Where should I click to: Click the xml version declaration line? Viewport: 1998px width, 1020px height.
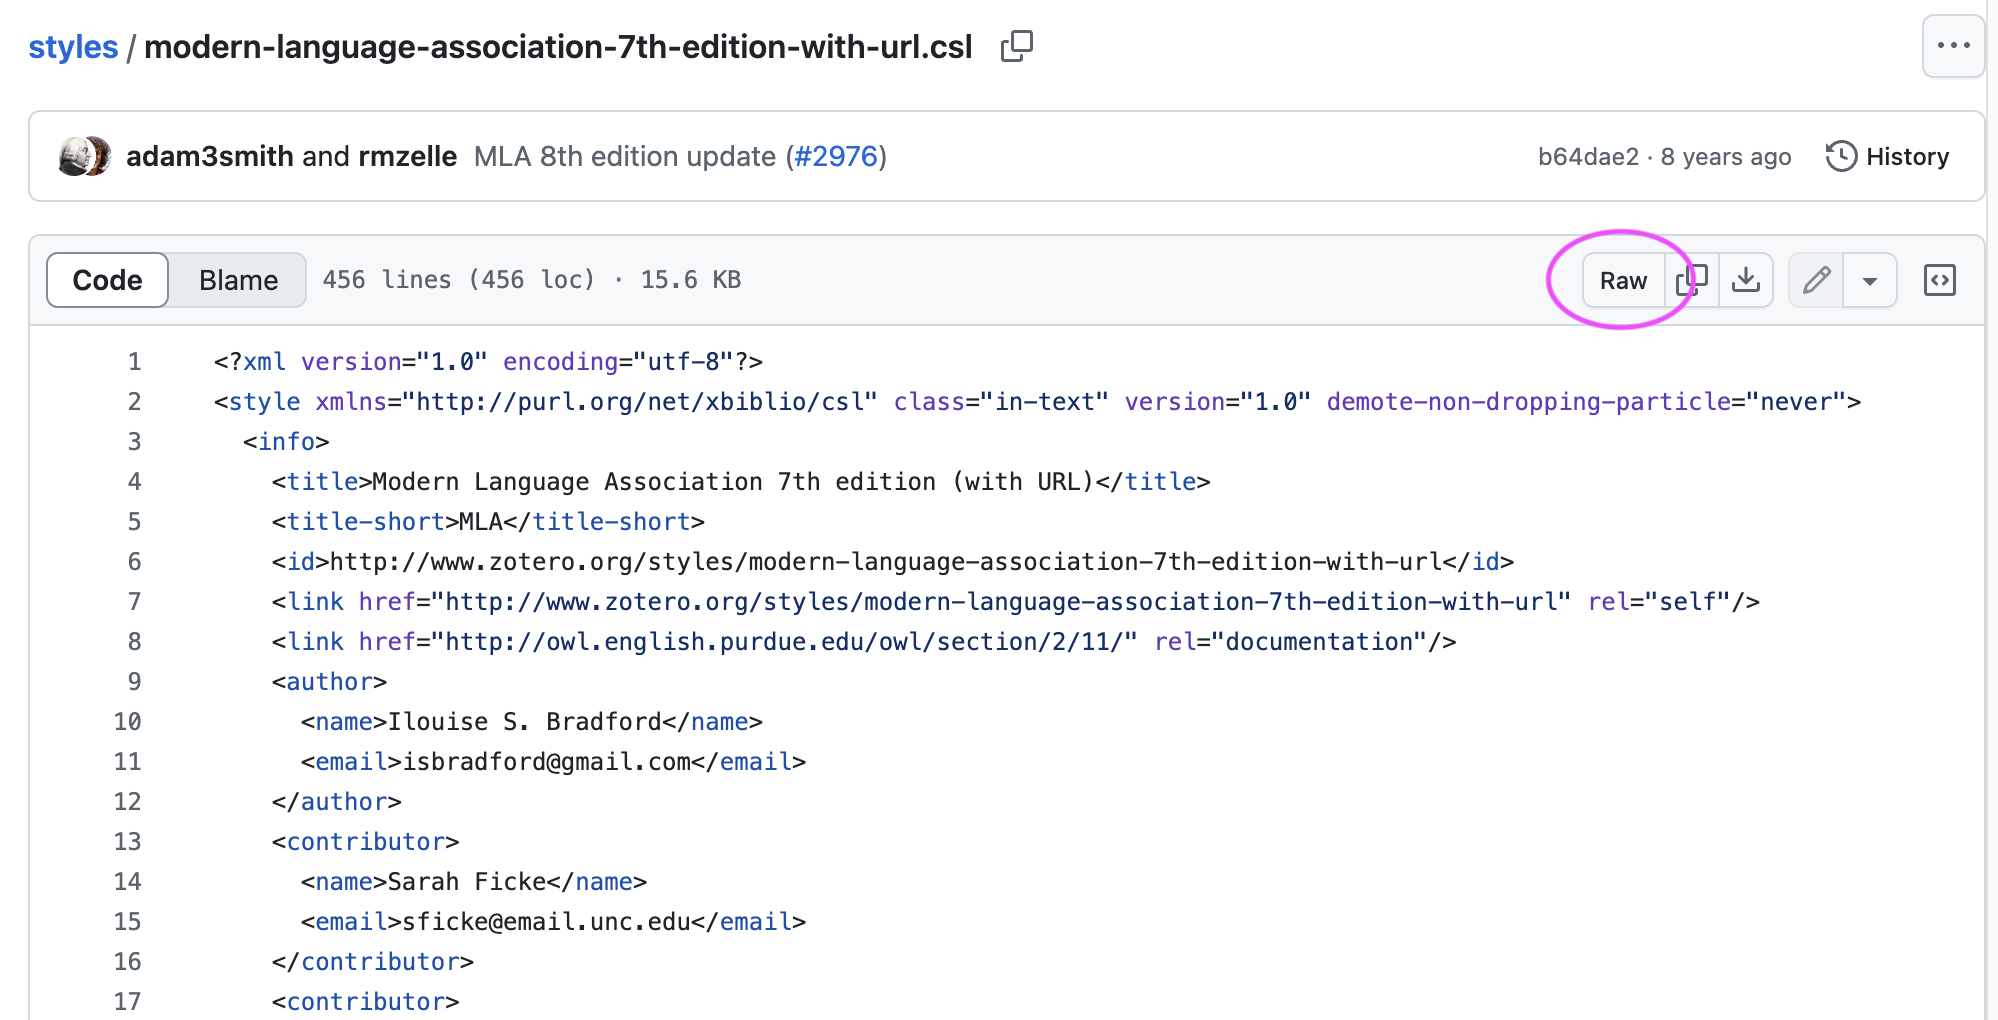point(488,362)
